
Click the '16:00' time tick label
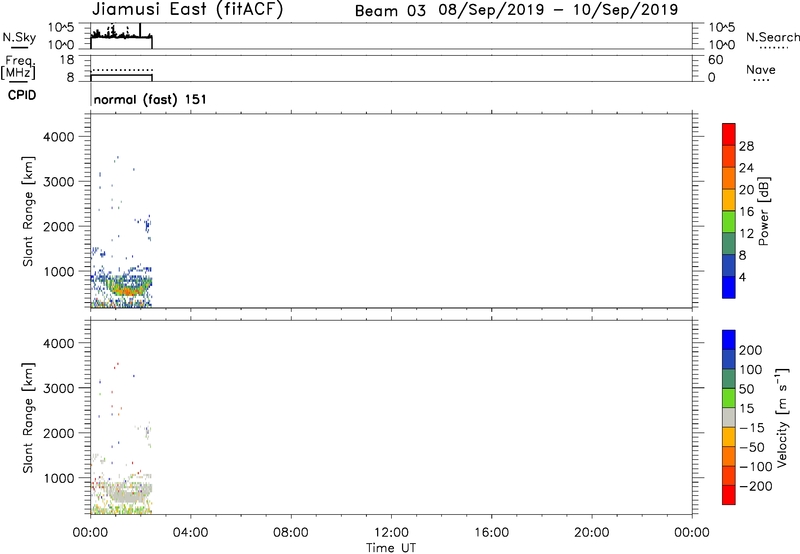coord(491,533)
